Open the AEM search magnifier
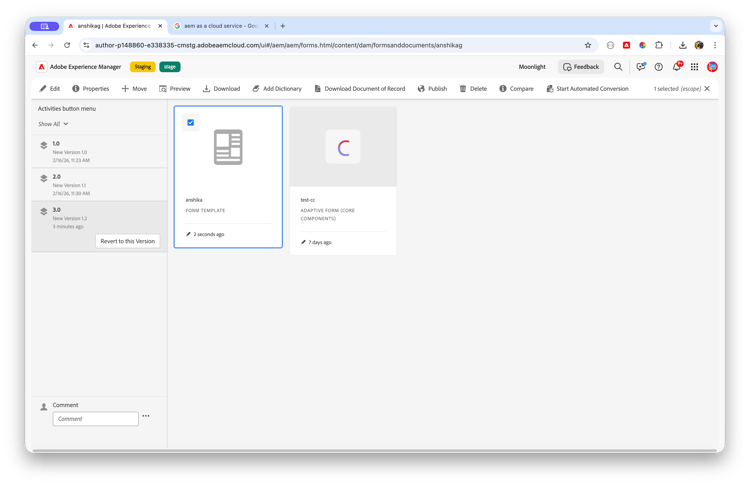Screen dimensions: 750x486 coord(618,67)
